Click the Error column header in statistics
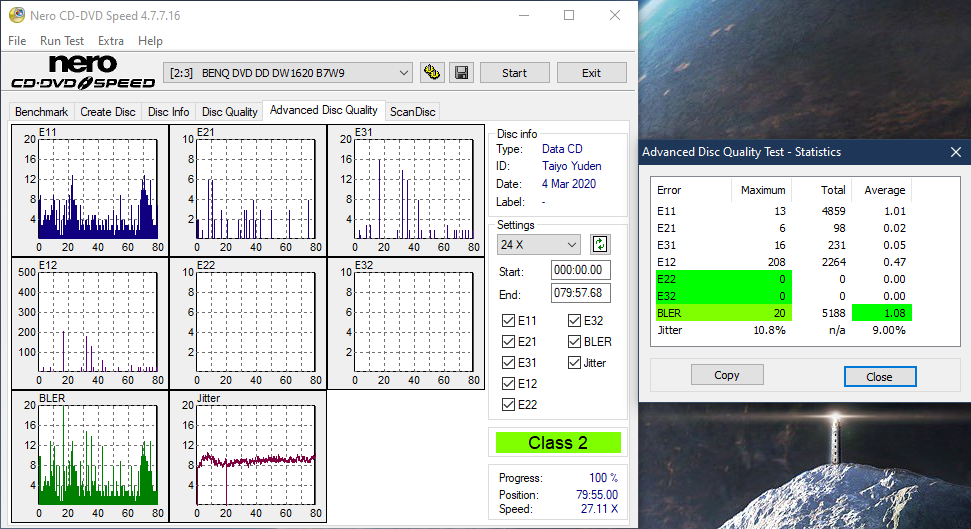The image size is (971, 529). (669, 190)
